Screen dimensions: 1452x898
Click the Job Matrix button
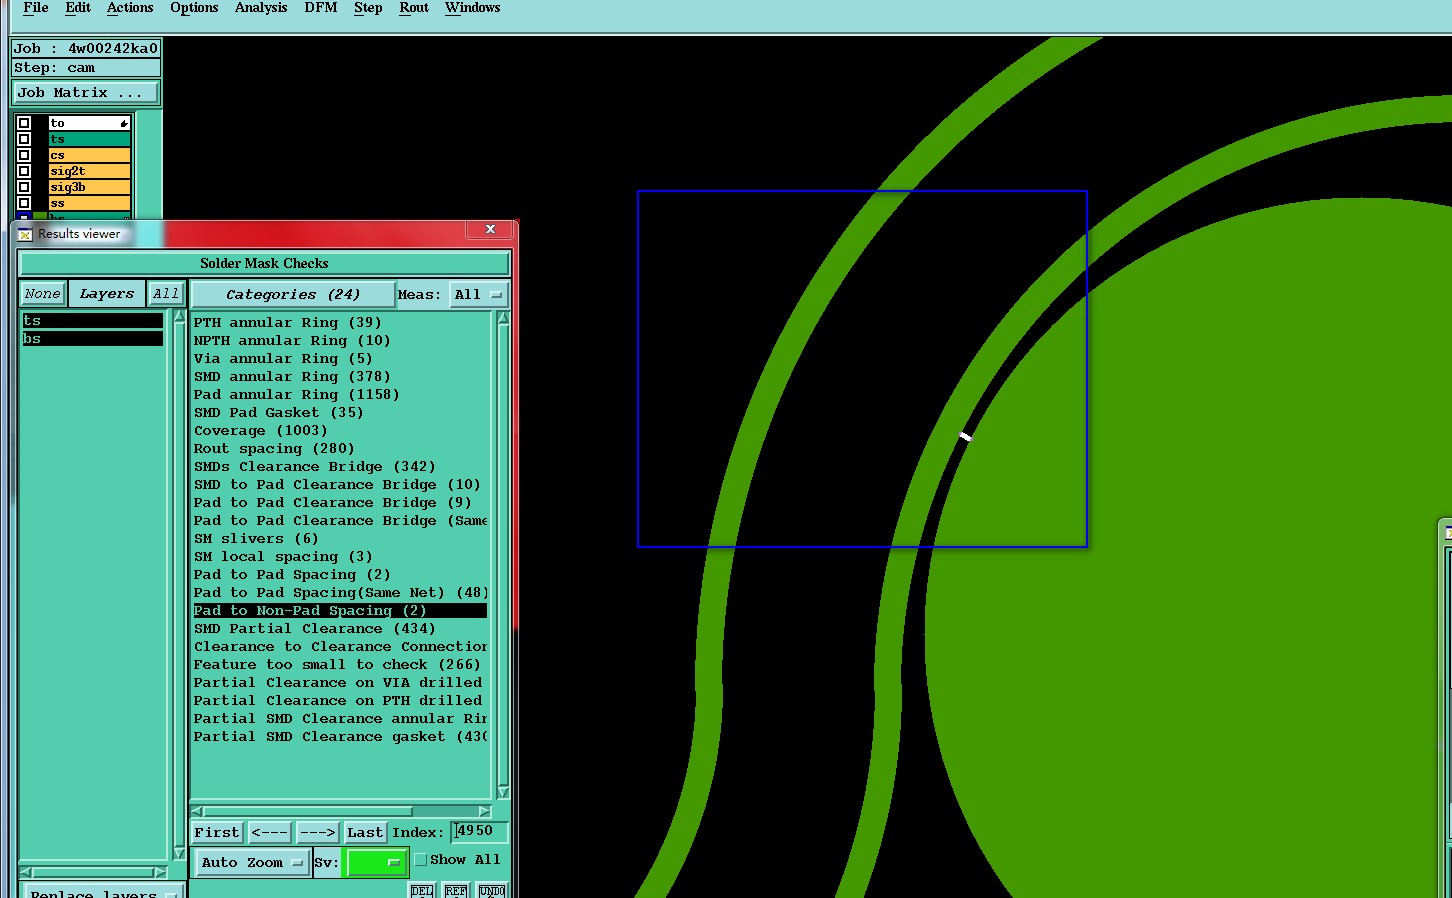point(85,93)
